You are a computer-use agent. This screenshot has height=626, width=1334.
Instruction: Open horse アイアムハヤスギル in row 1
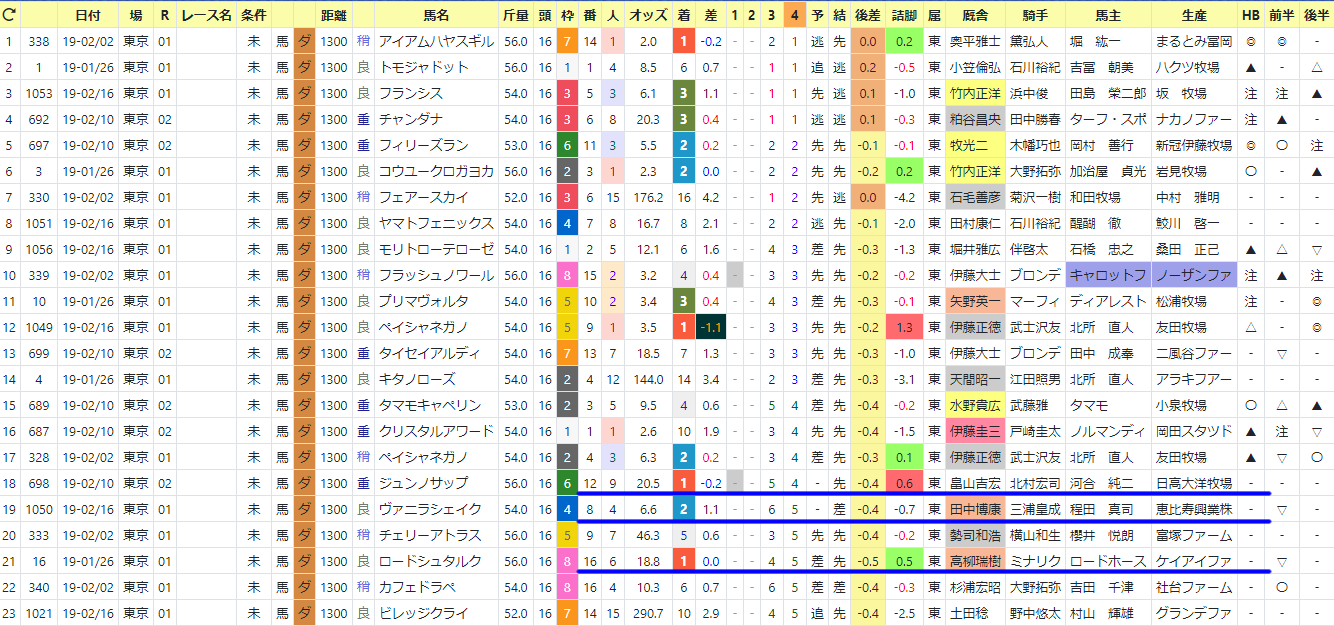tap(436, 42)
